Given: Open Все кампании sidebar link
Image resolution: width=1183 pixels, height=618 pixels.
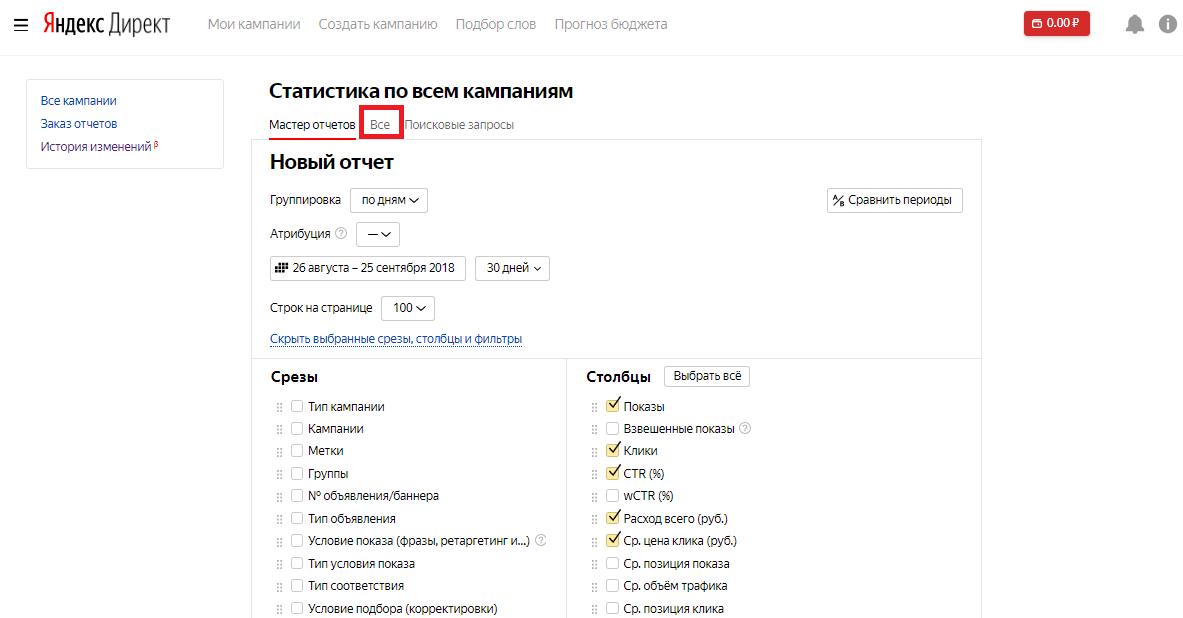Looking at the screenshot, I should (78, 100).
